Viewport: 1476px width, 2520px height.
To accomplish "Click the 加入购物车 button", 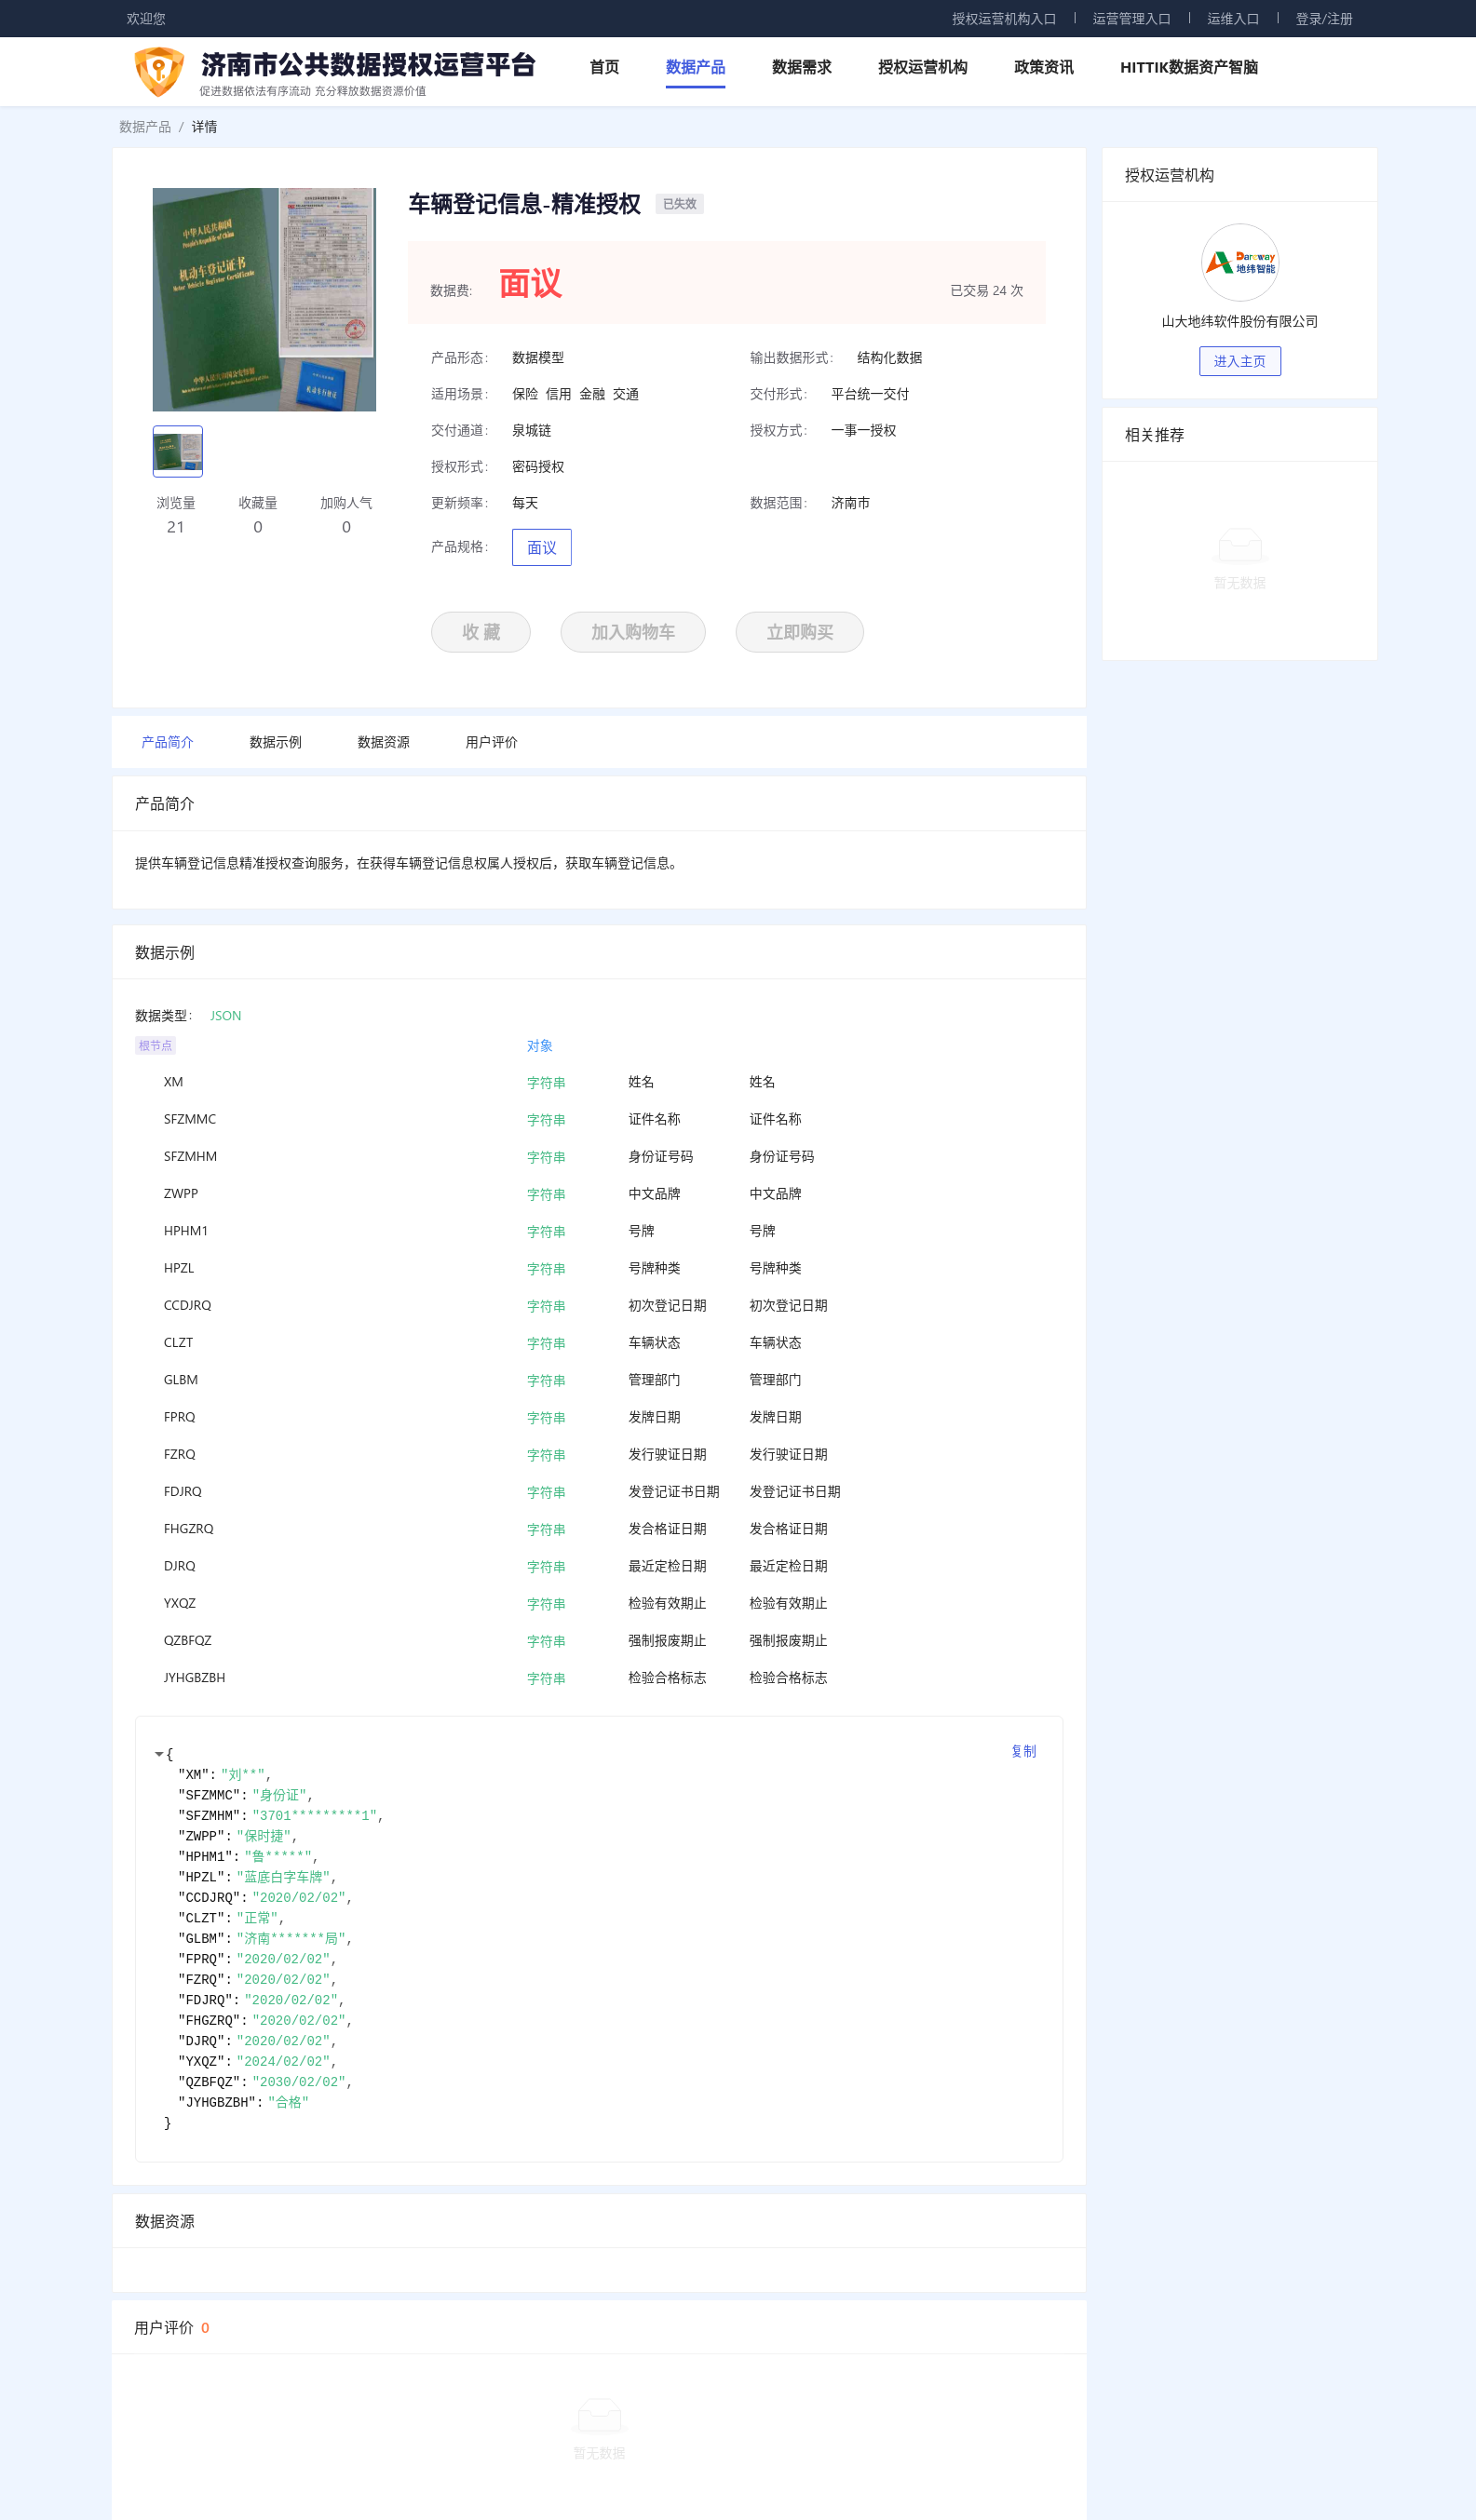I will (633, 632).
